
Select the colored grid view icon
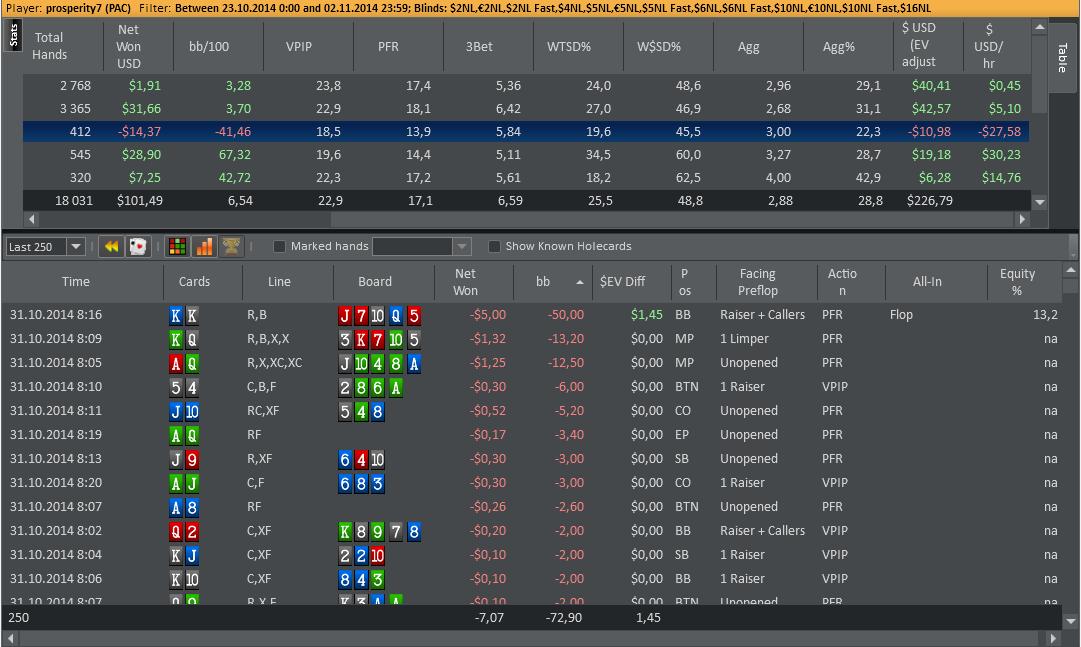[x=178, y=246]
